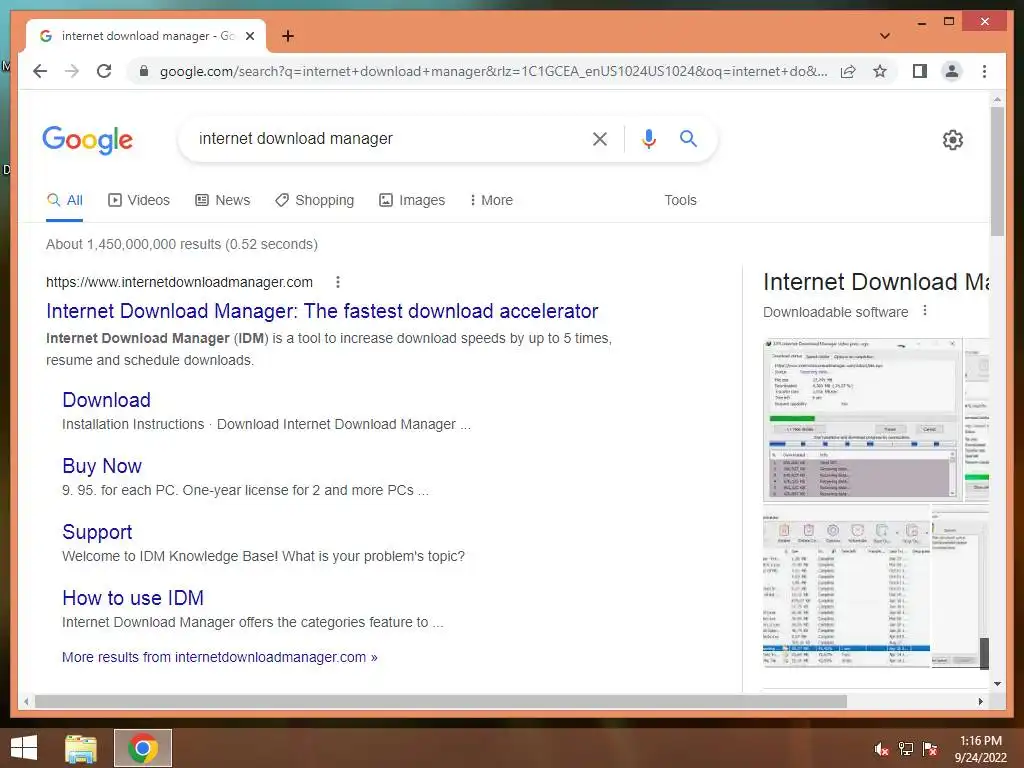Go to Google homepage via logo
Screen dimensions: 1024x768
tap(88, 140)
